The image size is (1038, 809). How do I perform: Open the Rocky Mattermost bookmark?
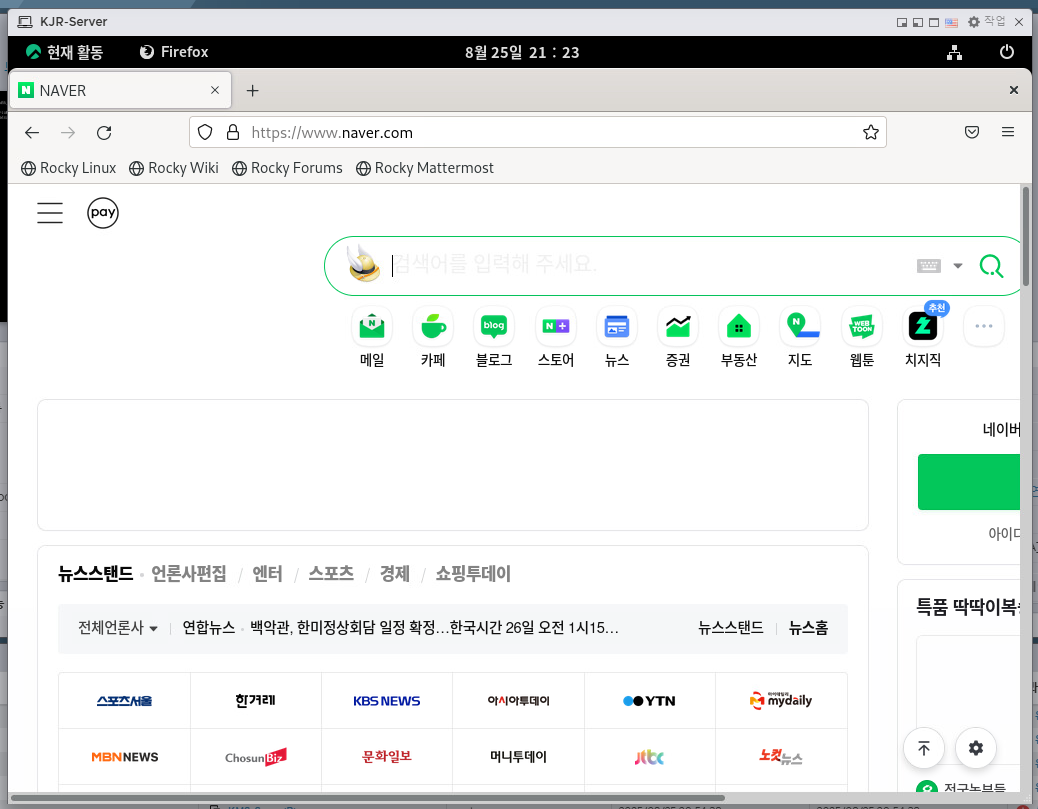click(424, 168)
